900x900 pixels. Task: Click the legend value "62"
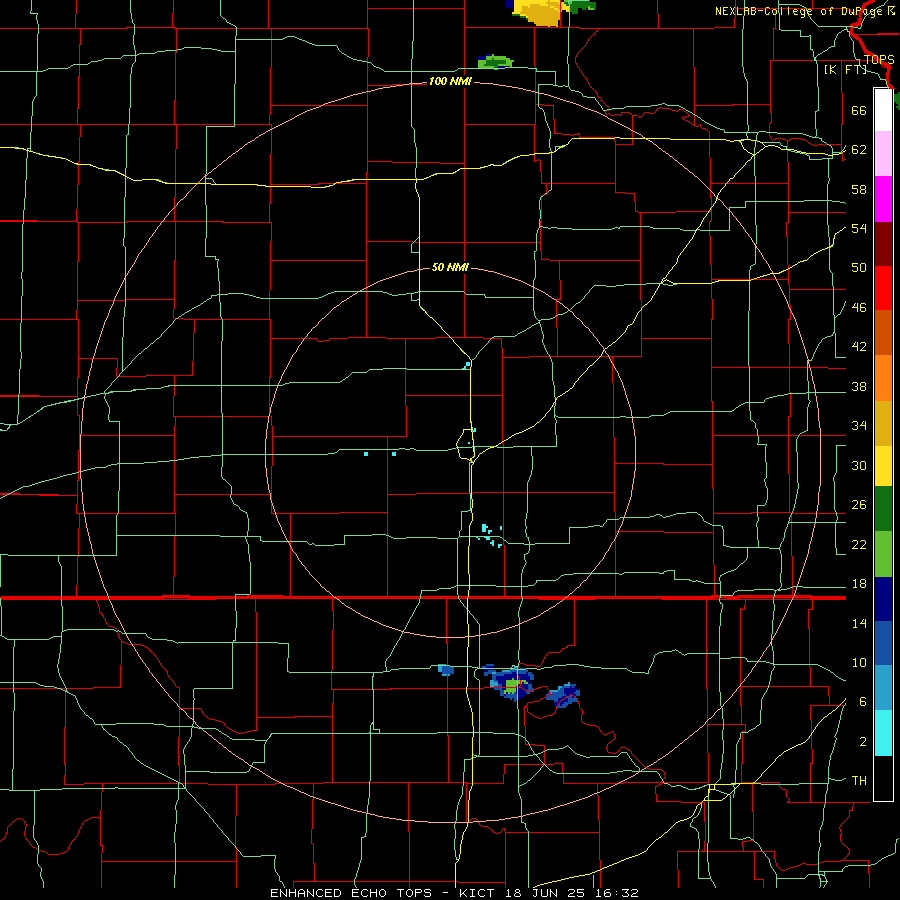click(859, 150)
